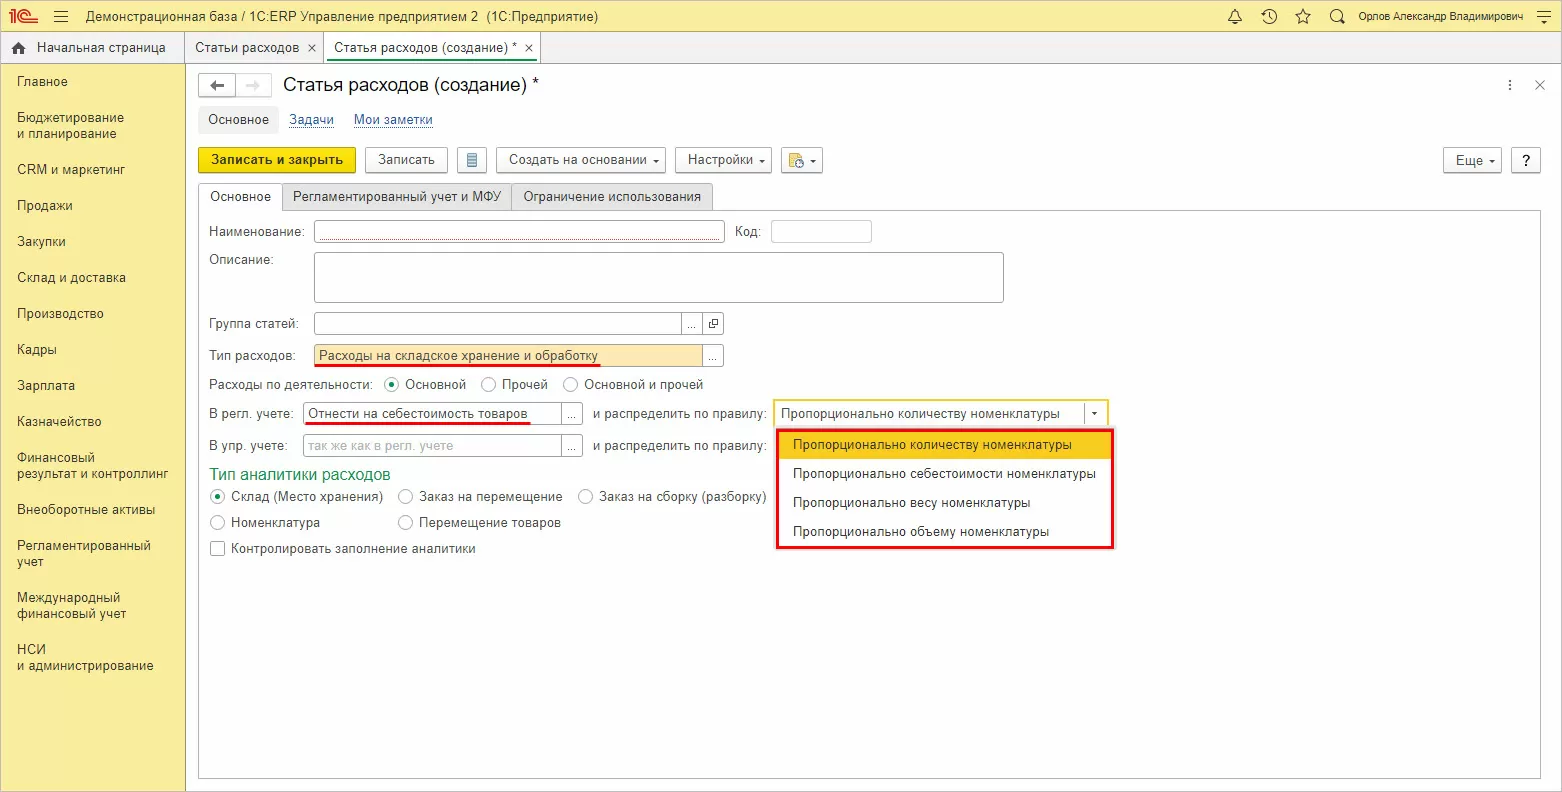1562x792 pixels.
Task: Expand the distribution rule dropdown arrow
Action: click(1095, 414)
